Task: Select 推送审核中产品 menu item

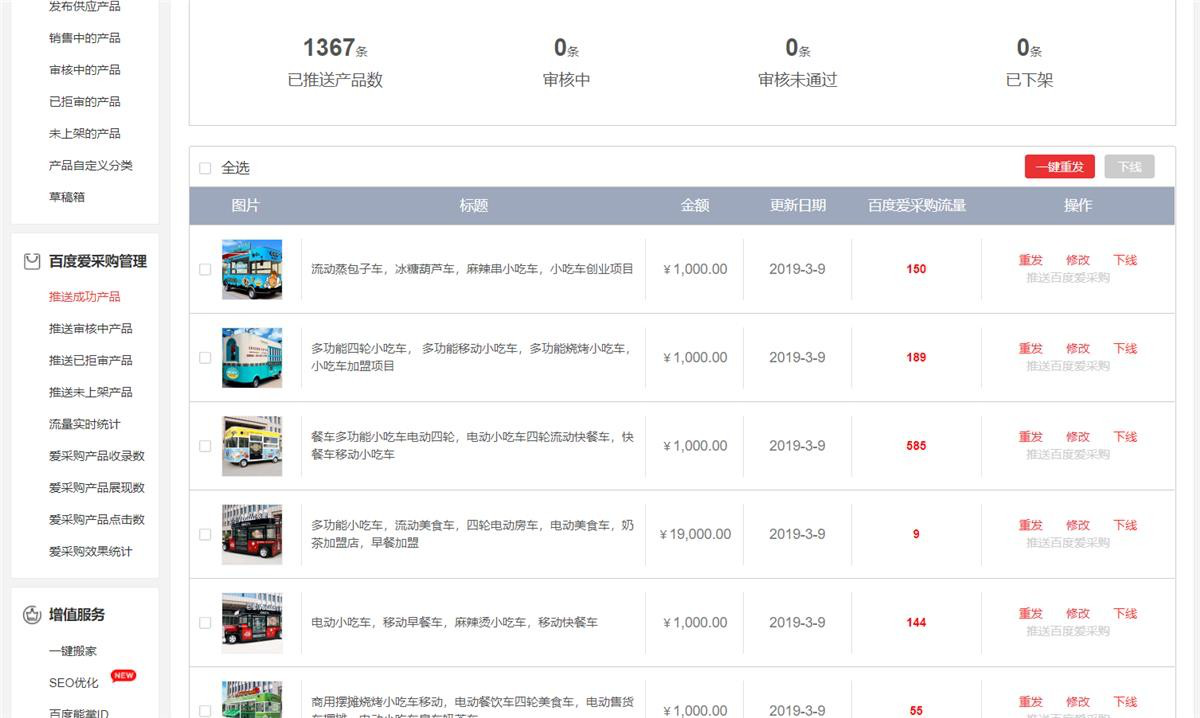Action: (x=91, y=329)
